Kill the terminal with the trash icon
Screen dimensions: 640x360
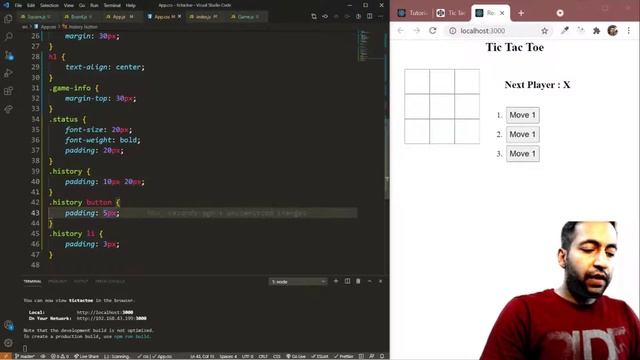point(358,281)
